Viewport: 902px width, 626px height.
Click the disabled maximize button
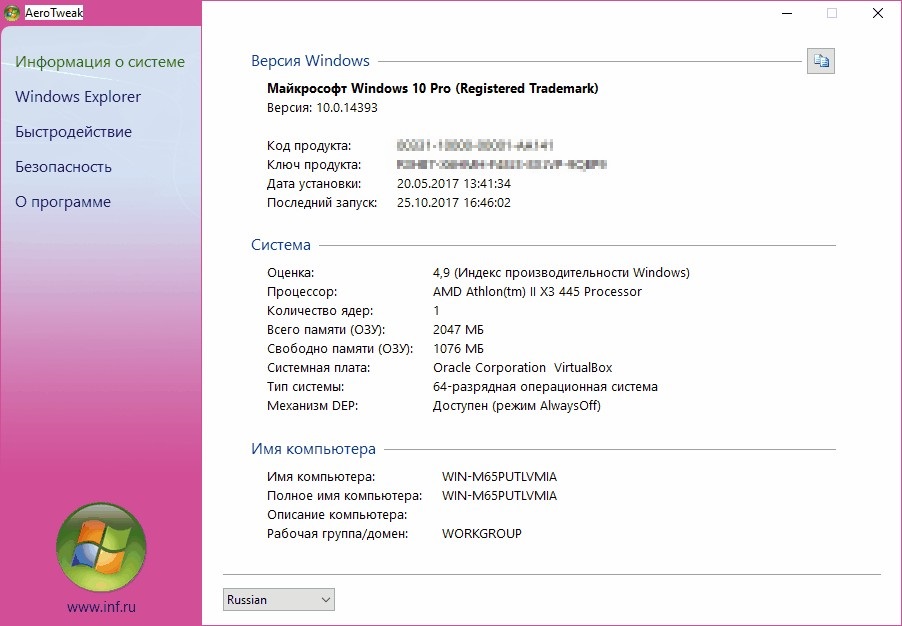832,13
